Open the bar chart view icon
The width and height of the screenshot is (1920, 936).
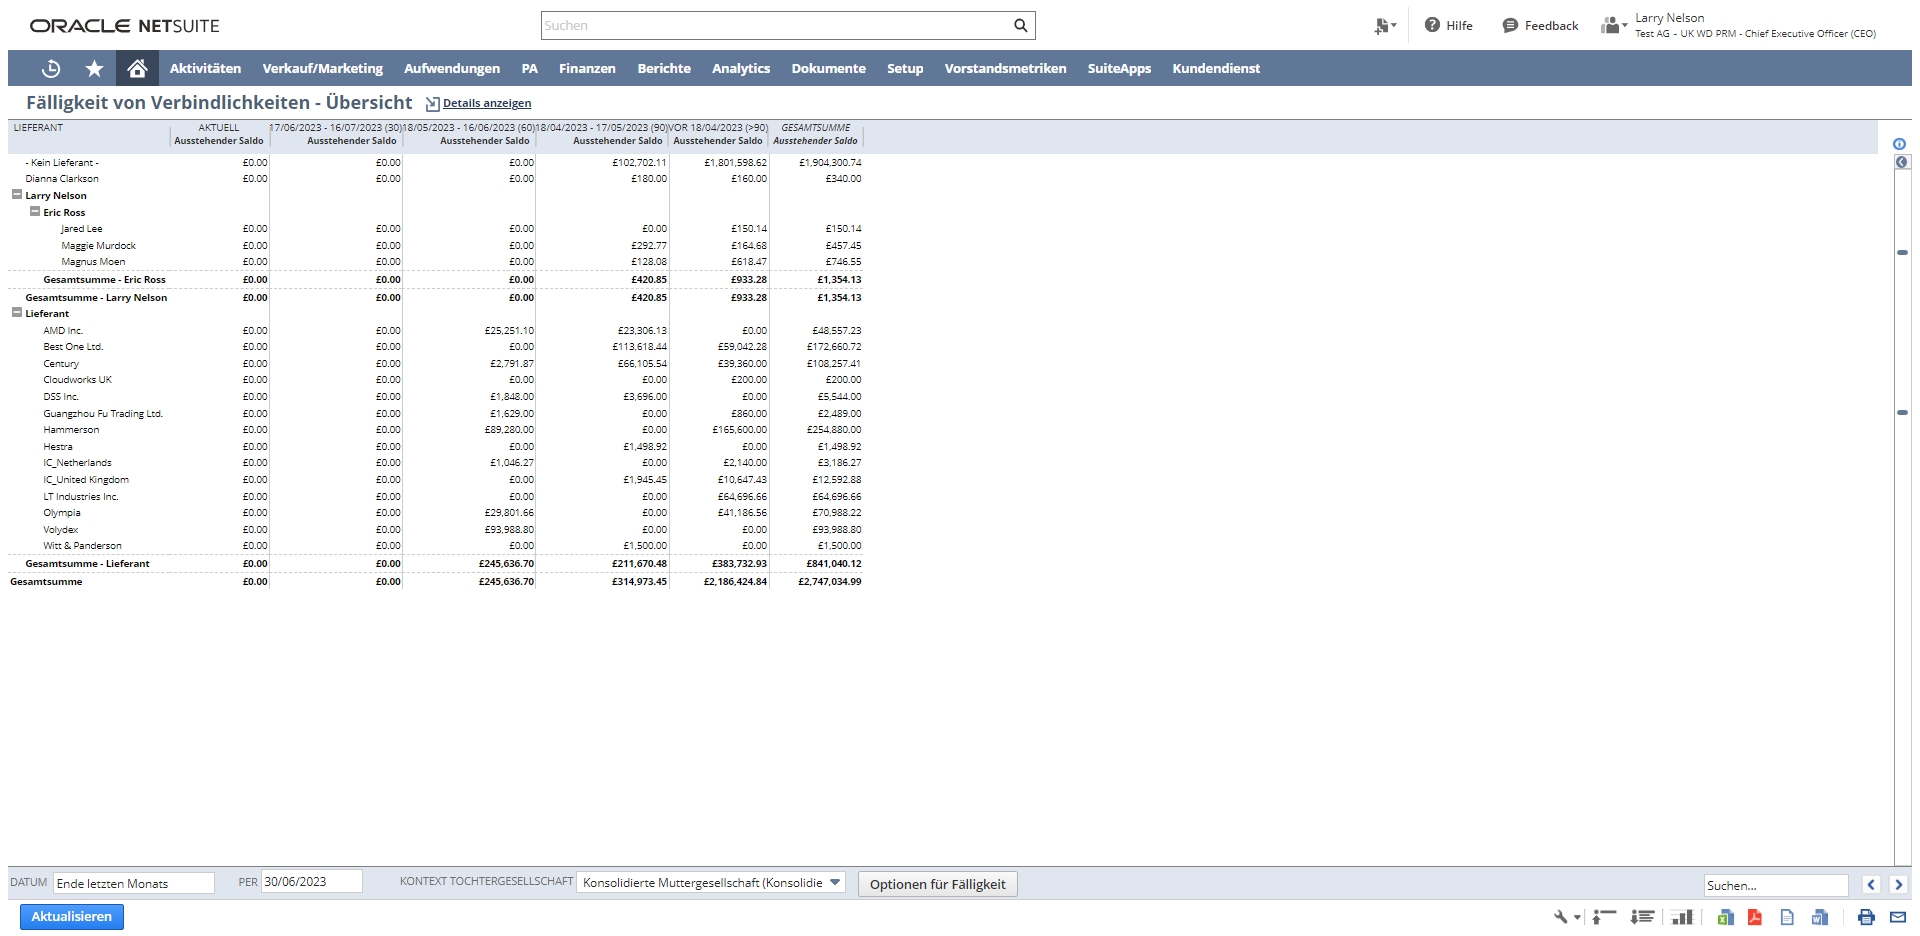(x=1682, y=916)
